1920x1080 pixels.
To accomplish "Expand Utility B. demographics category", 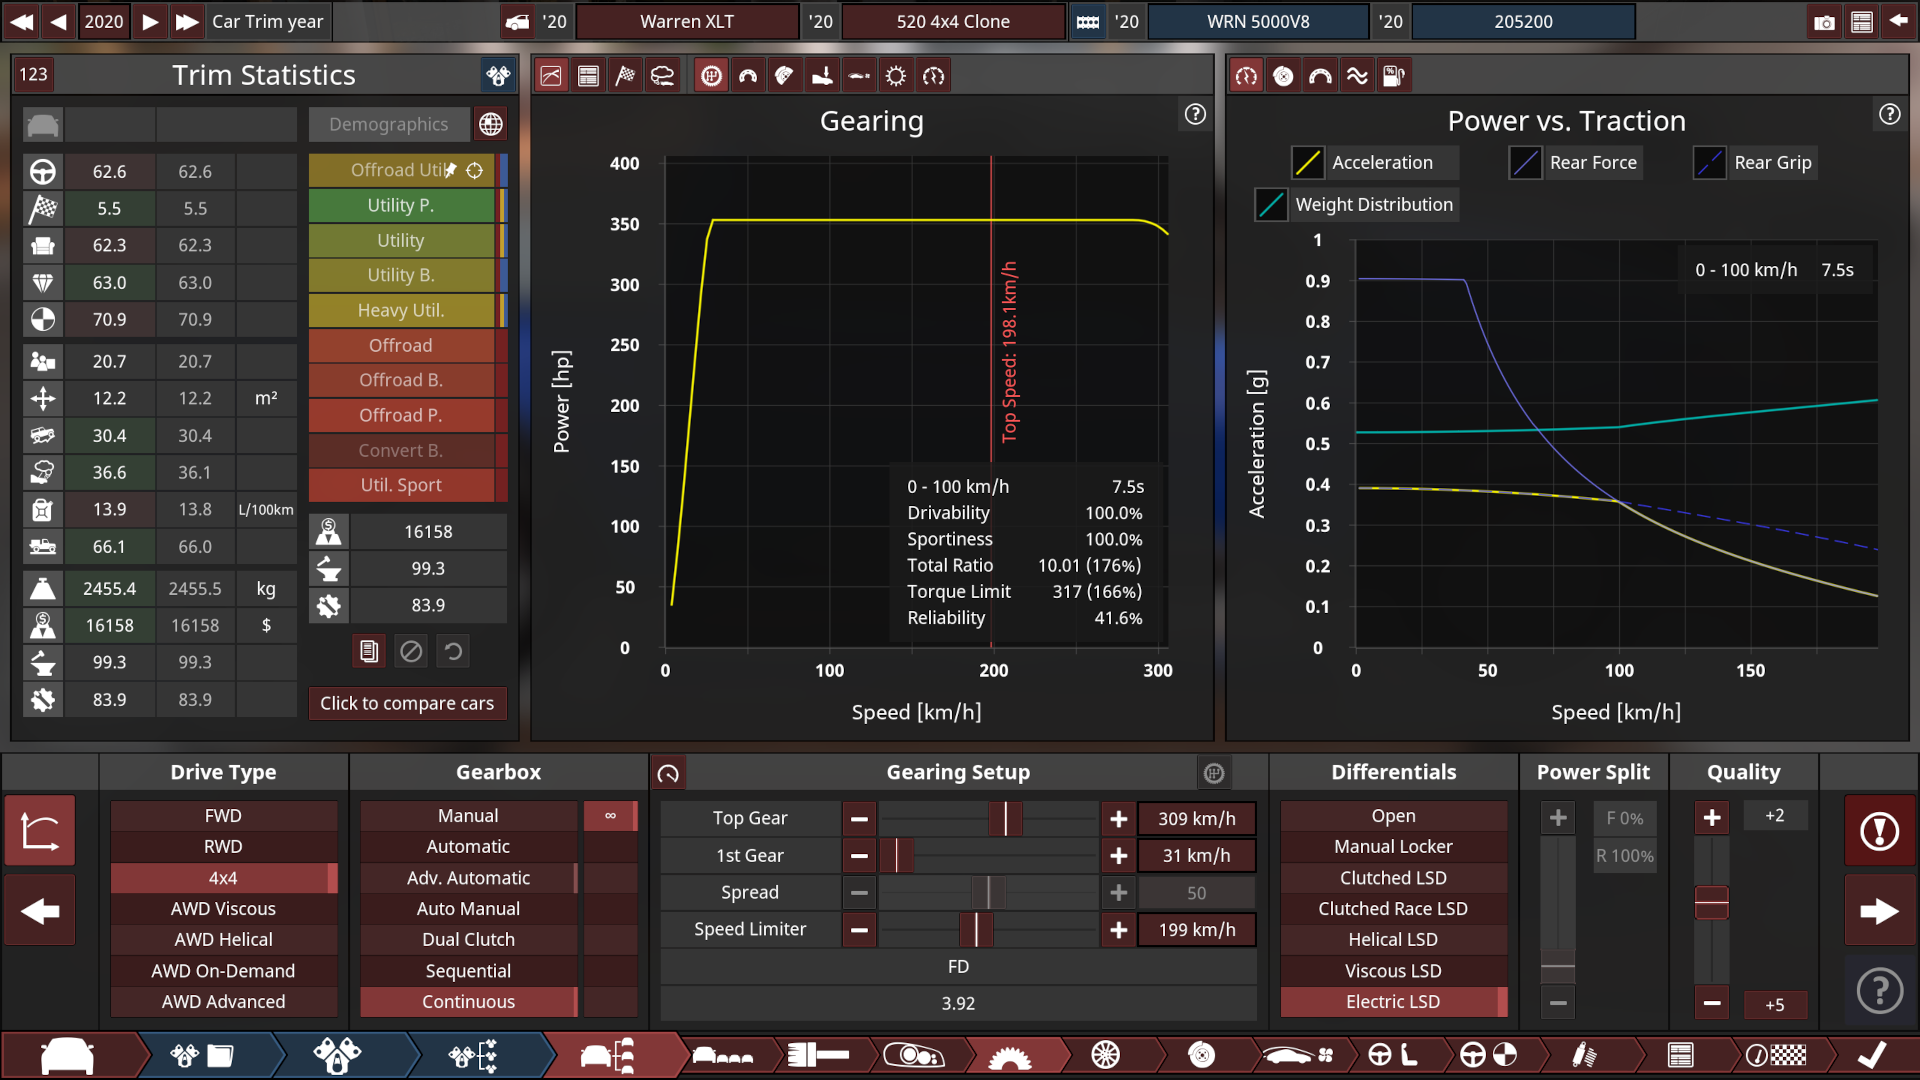I will coord(401,274).
